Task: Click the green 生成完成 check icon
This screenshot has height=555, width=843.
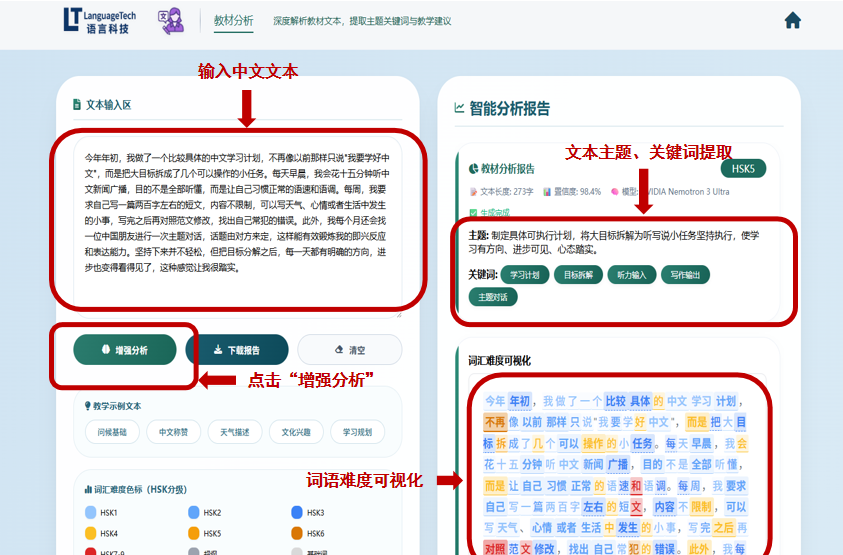Action: click(x=473, y=213)
